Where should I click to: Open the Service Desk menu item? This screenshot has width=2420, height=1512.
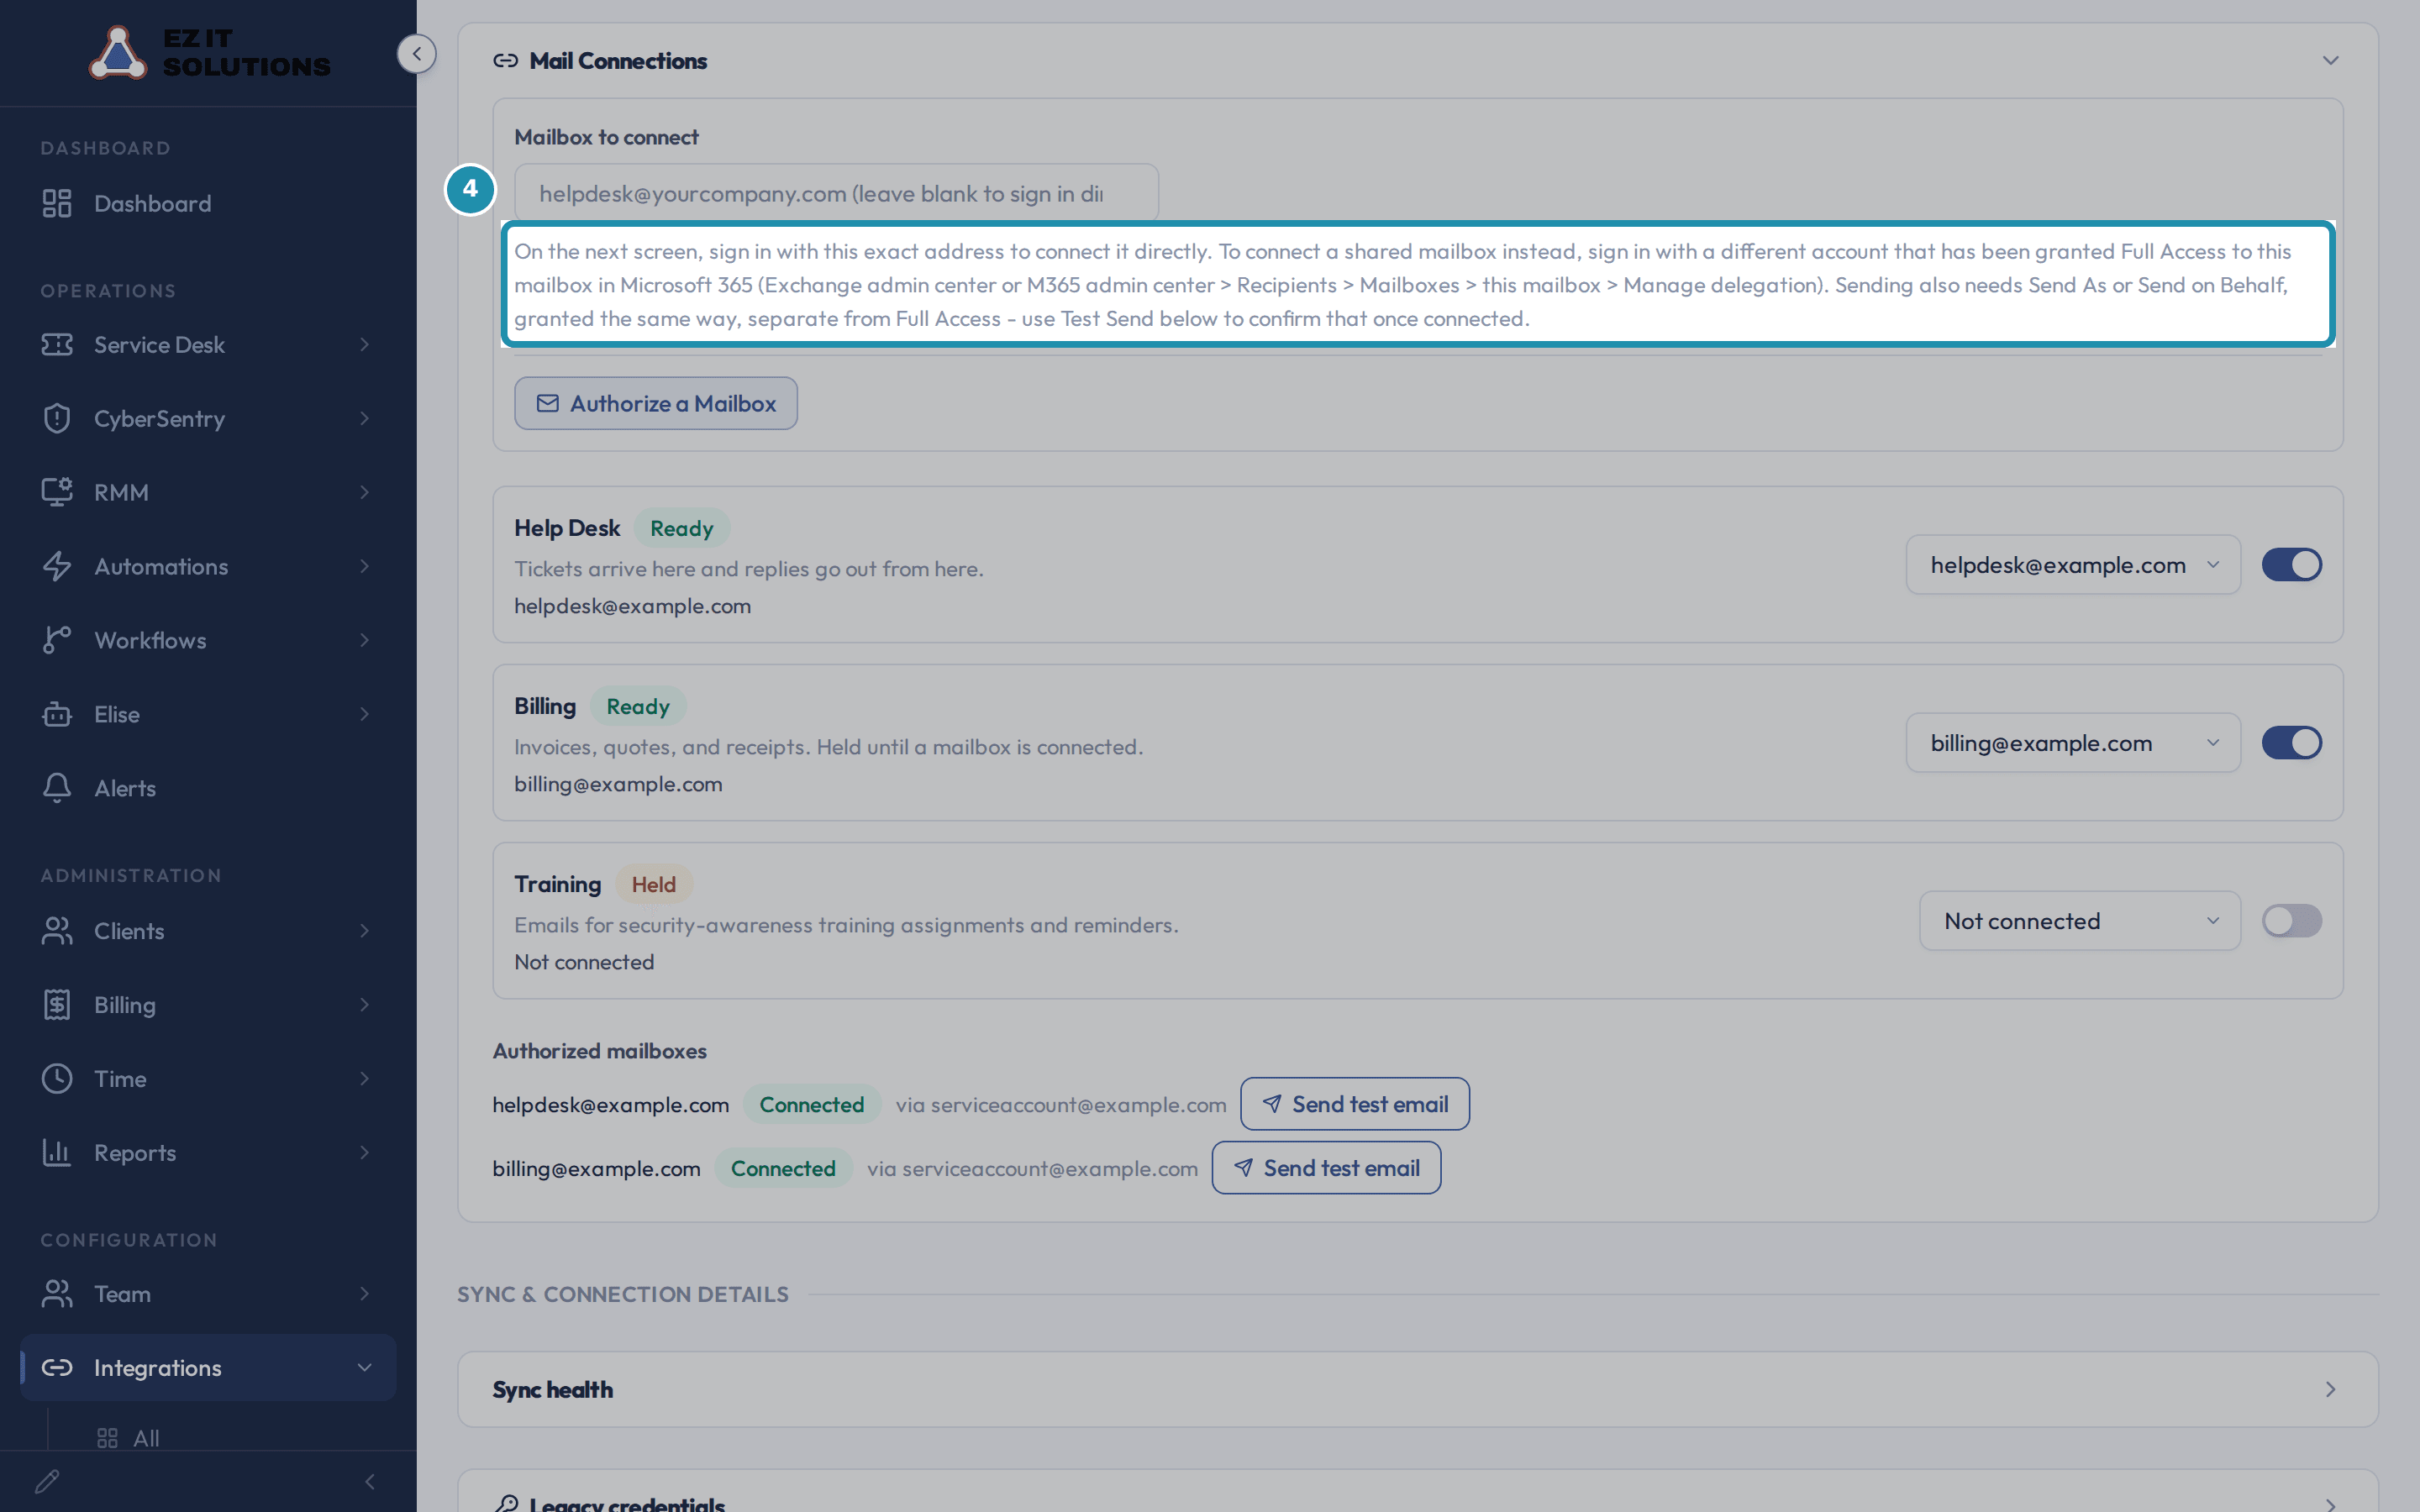pos(208,344)
